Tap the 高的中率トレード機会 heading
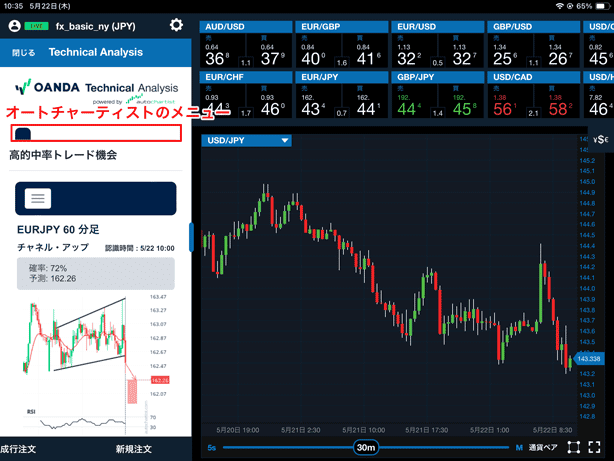The image size is (614, 461). click(63, 155)
